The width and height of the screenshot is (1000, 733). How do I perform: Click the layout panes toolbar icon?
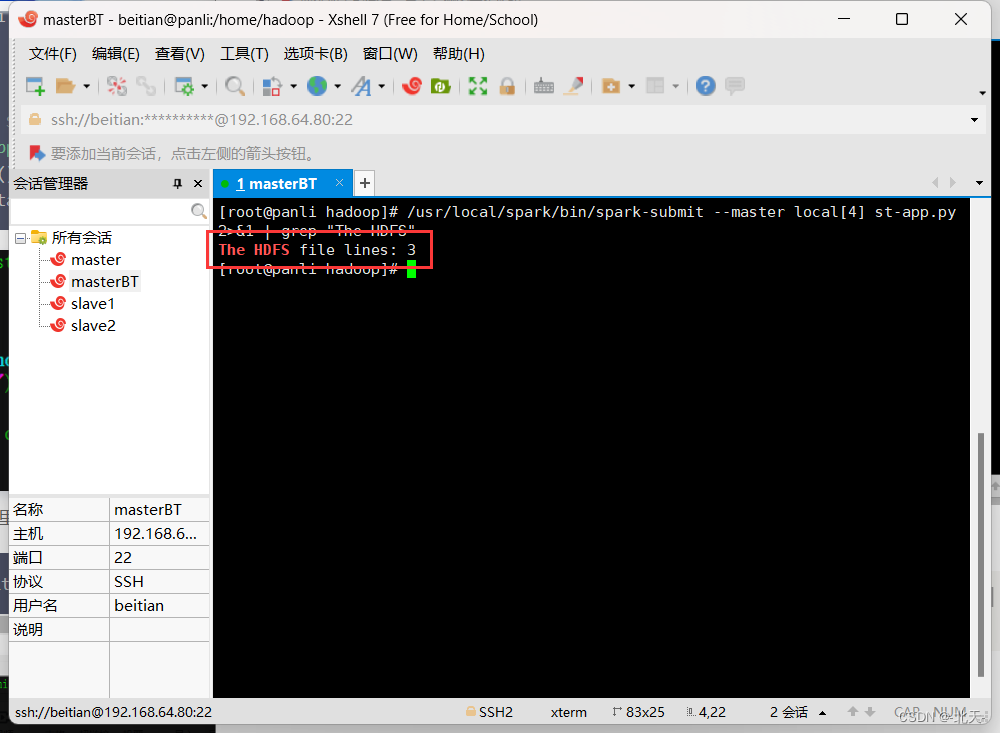pos(655,85)
